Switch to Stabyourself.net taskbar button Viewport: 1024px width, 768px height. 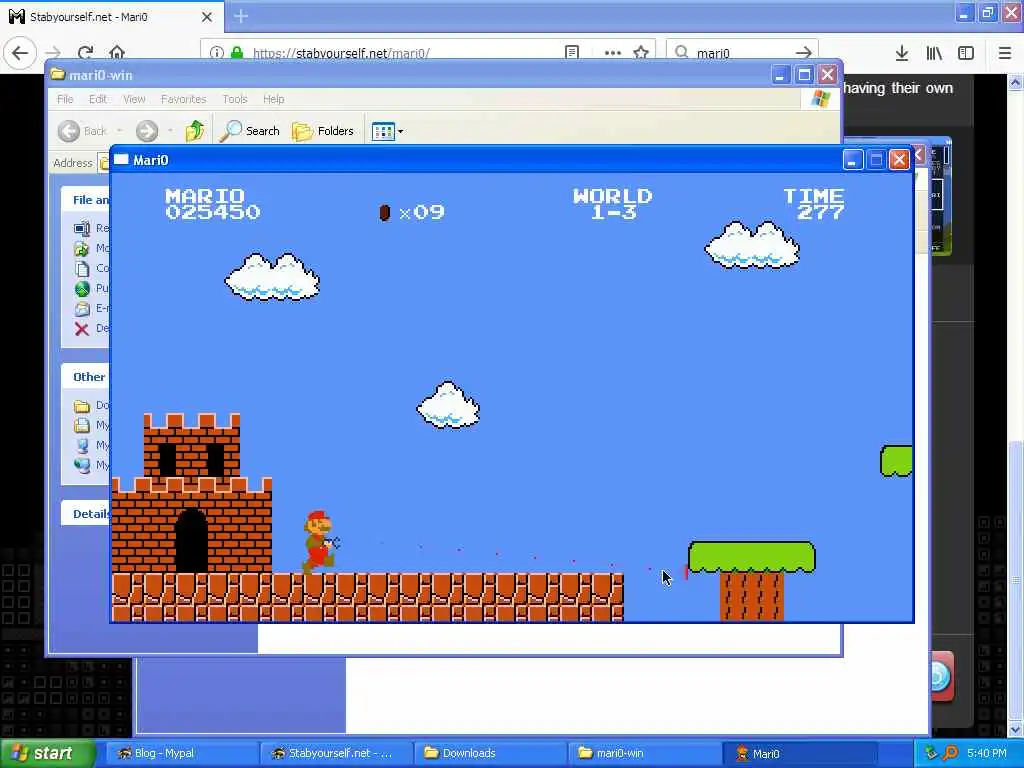334,753
